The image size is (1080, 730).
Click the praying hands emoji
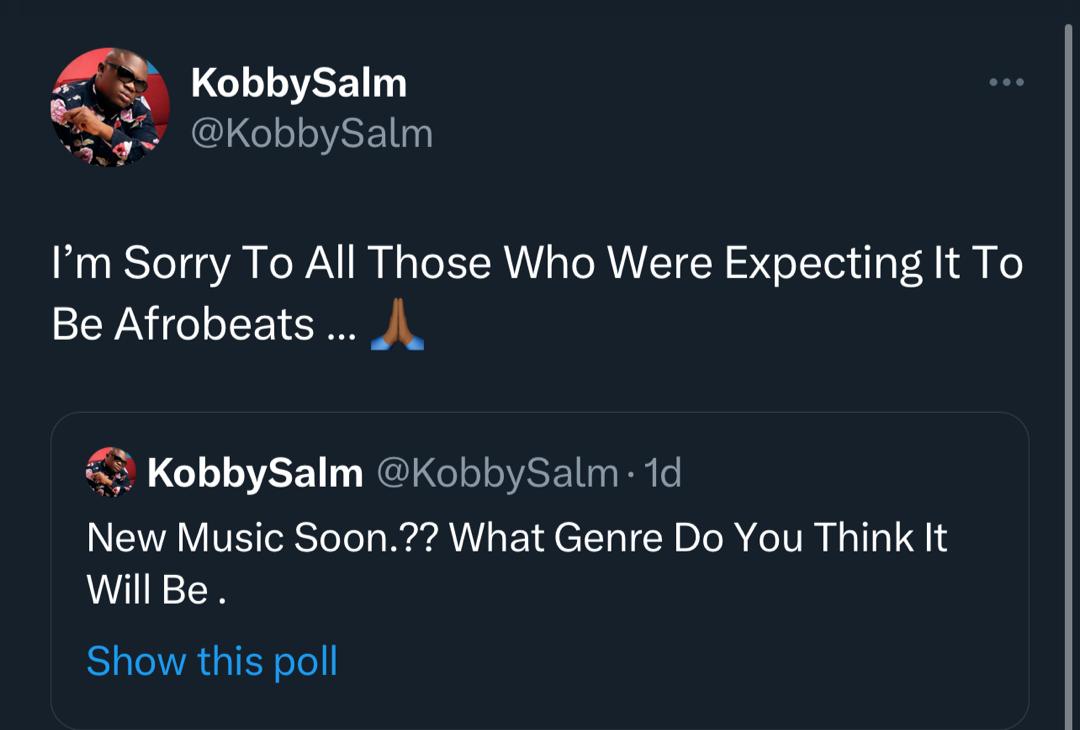[397, 325]
